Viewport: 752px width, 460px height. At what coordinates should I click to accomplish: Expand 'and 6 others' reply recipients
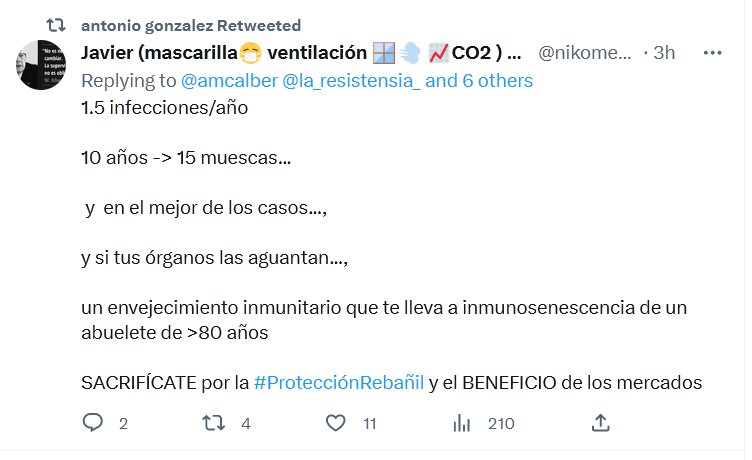click(479, 80)
